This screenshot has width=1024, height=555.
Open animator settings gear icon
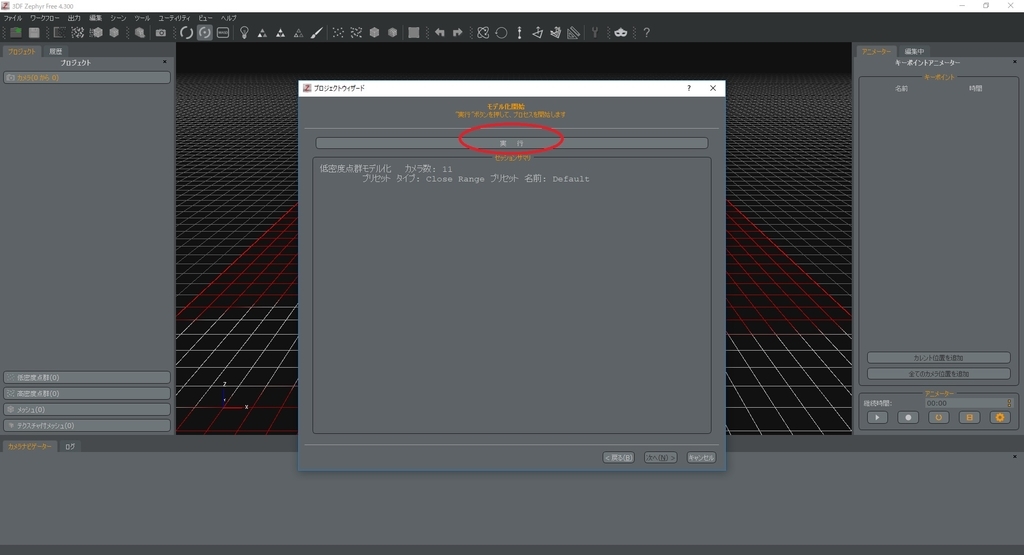(1000, 418)
